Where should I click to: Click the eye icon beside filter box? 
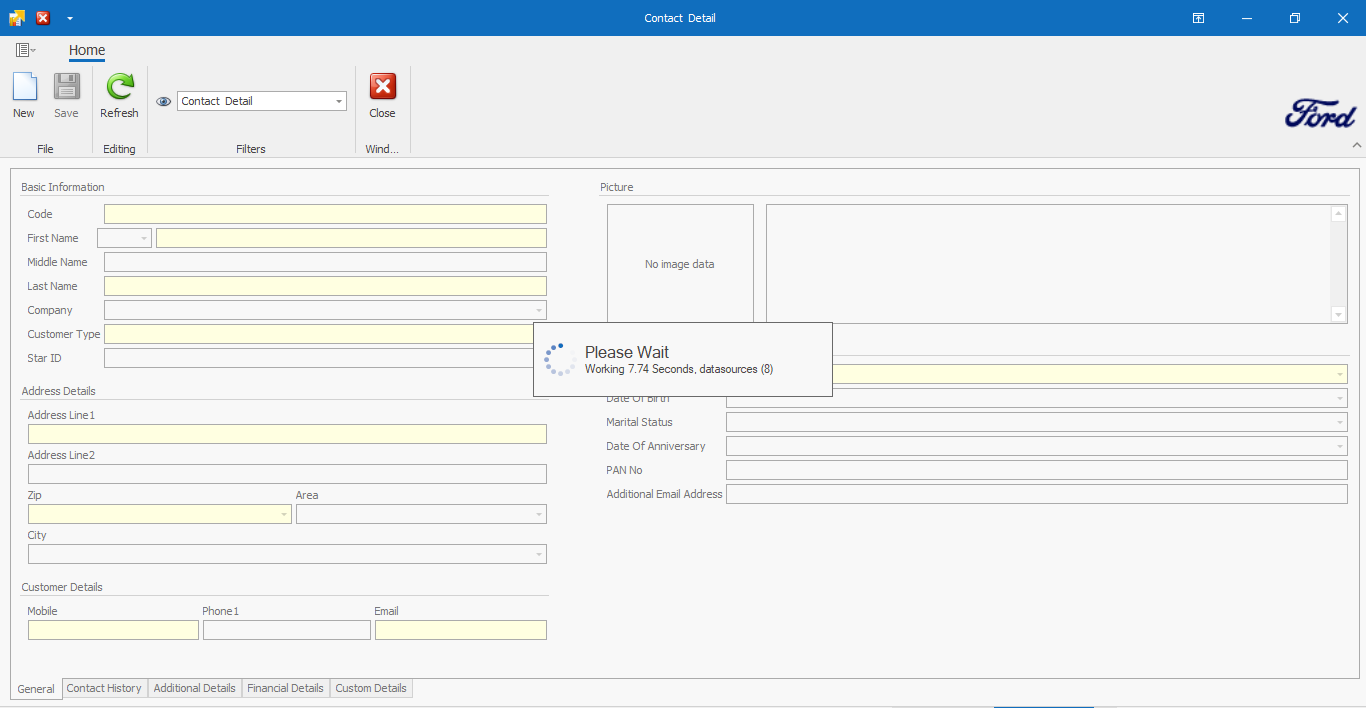[164, 102]
